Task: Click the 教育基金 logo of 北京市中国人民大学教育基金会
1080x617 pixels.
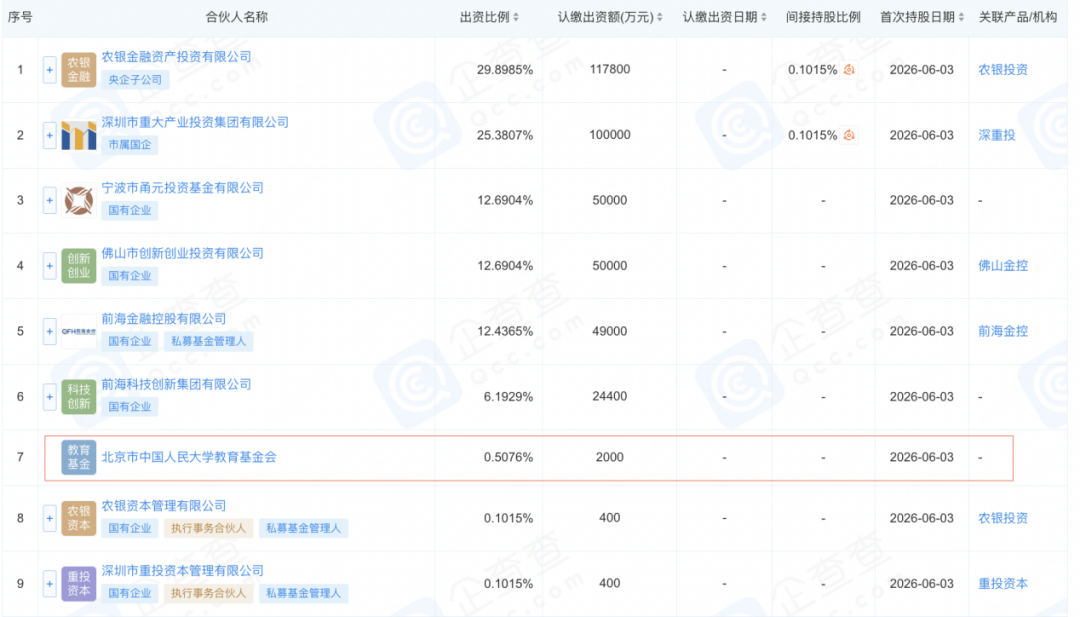Action: click(x=79, y=457)
